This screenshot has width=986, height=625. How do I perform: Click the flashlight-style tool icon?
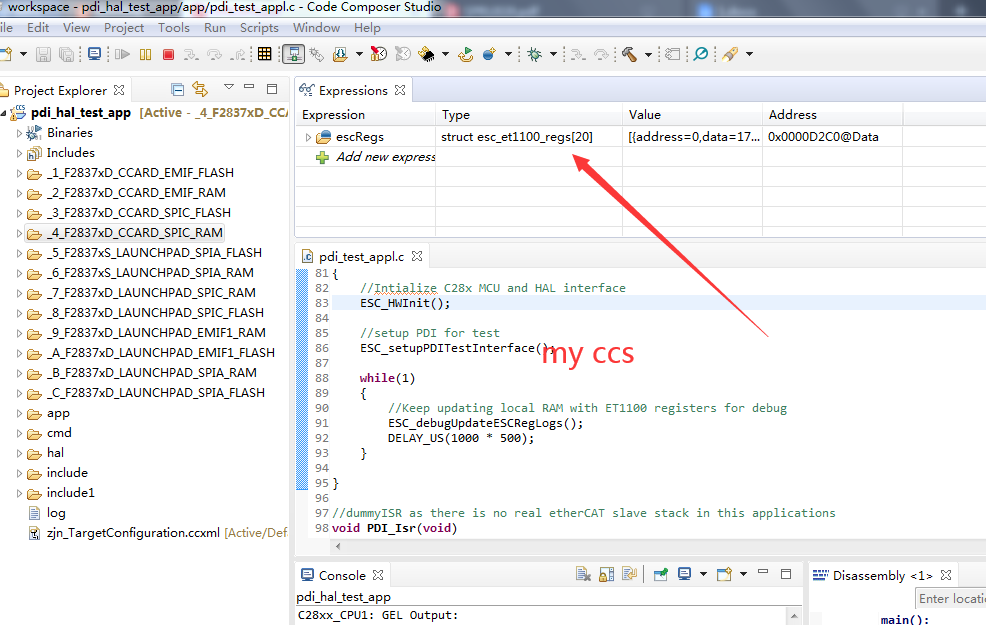click(x=730, y=54)
